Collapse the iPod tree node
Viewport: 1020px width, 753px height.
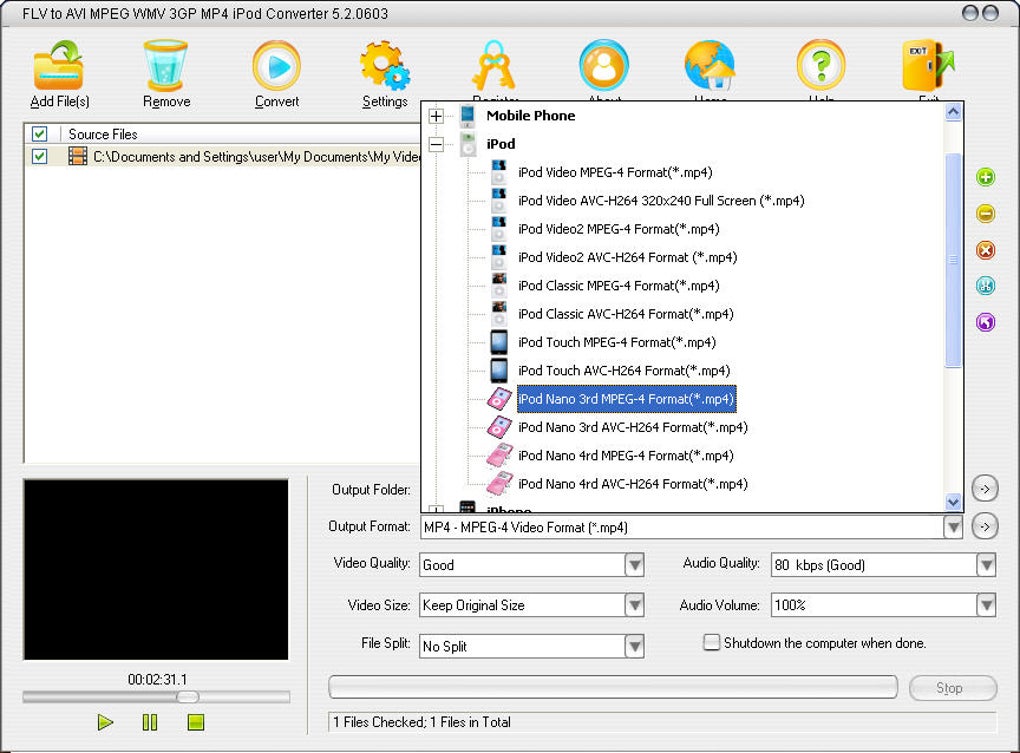[x=436, y=144]
